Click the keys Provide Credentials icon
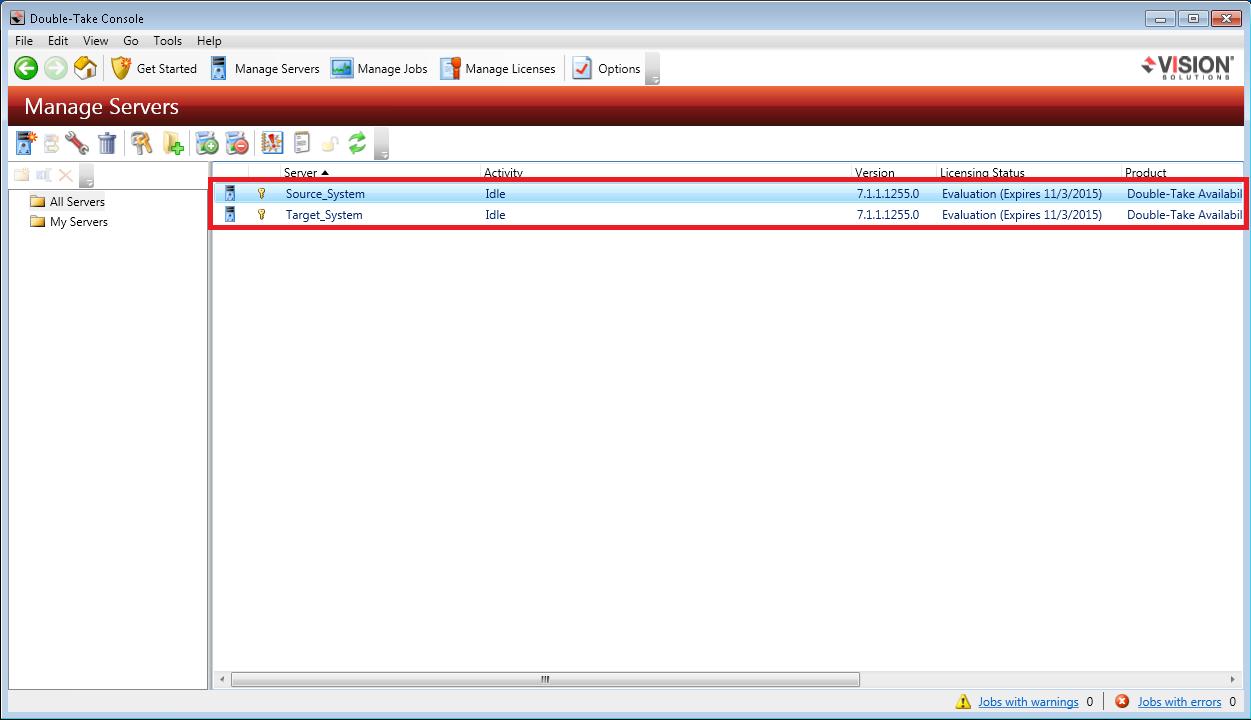This screenshot has height=720, width=1251. click(142, 144)
